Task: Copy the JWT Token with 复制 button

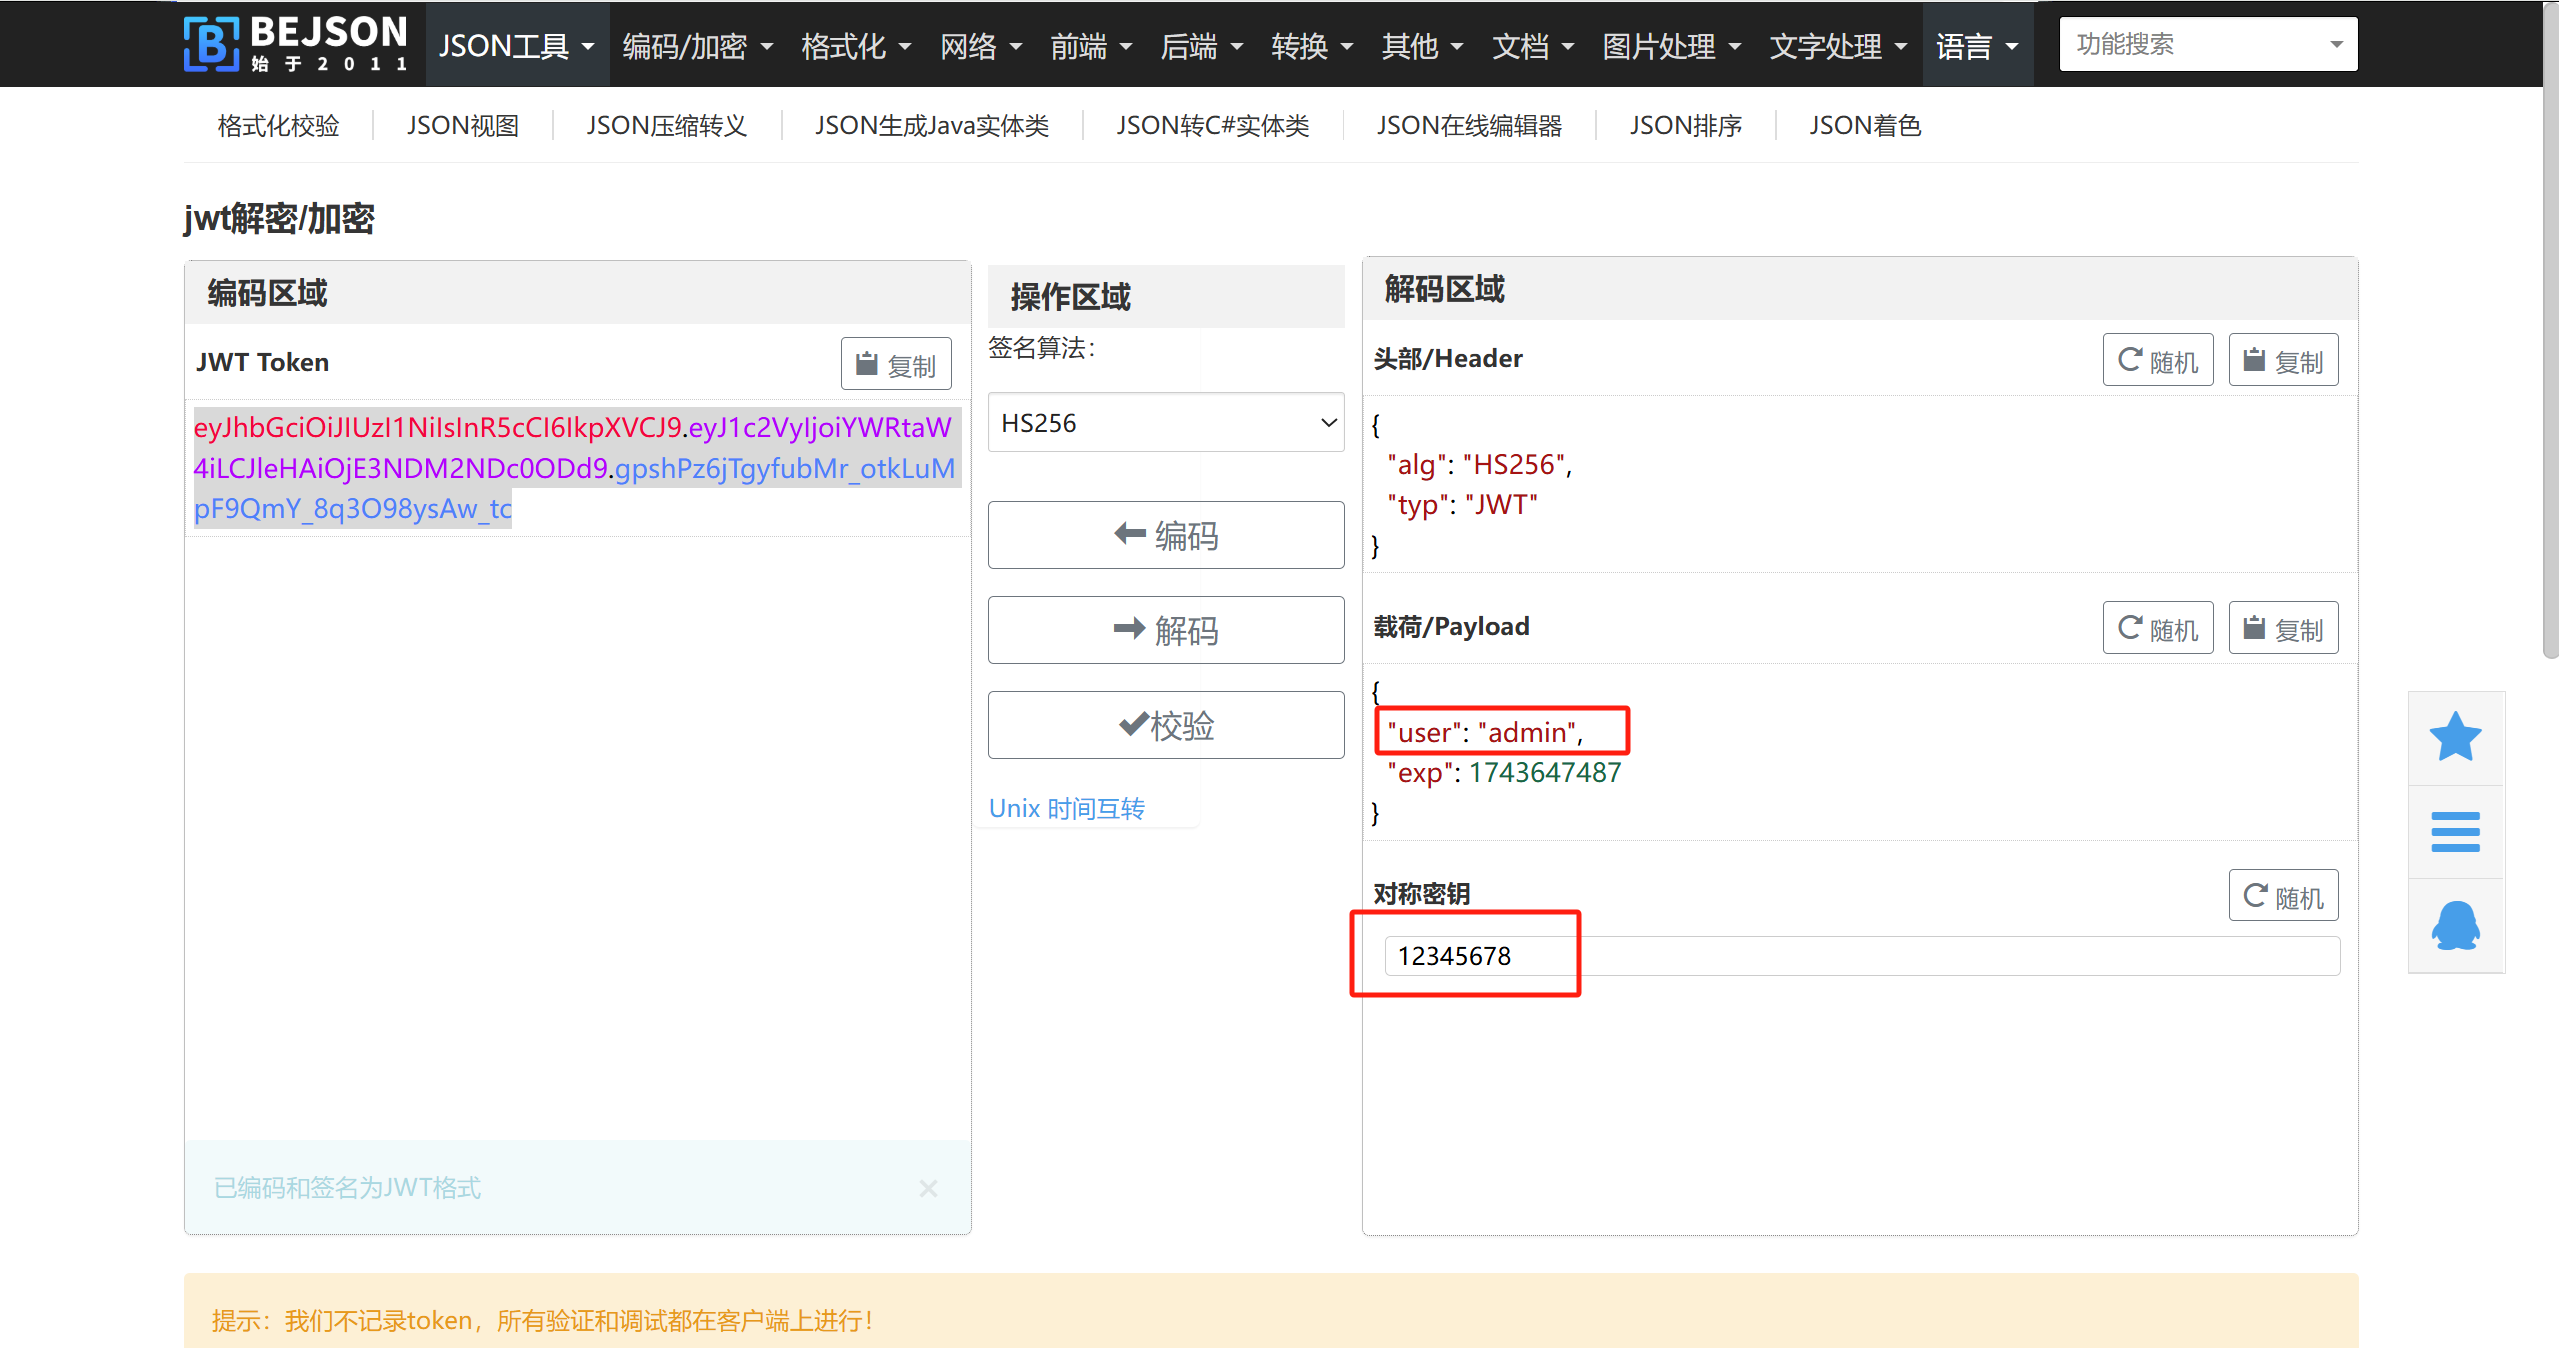Action: (x=896, y=365)
